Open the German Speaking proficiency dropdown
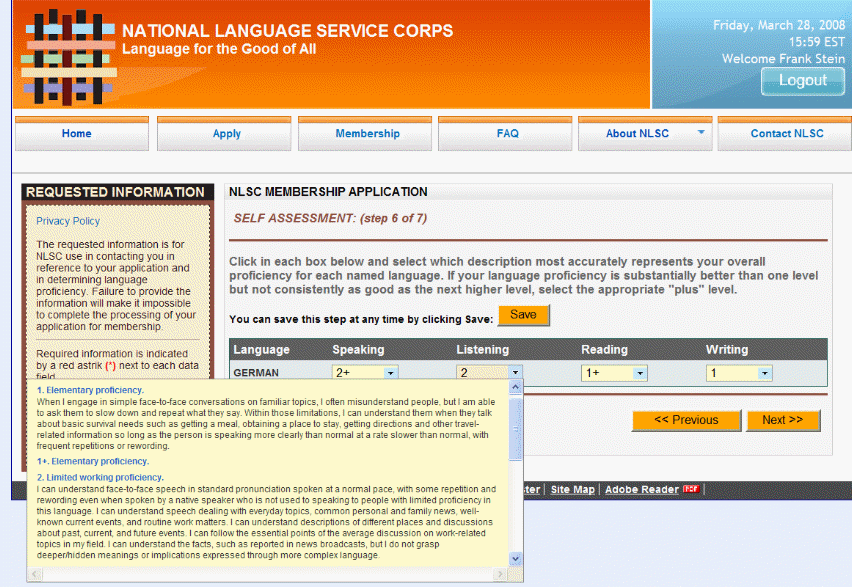Viewport: 852px width, 587px height. pos(365,373)
